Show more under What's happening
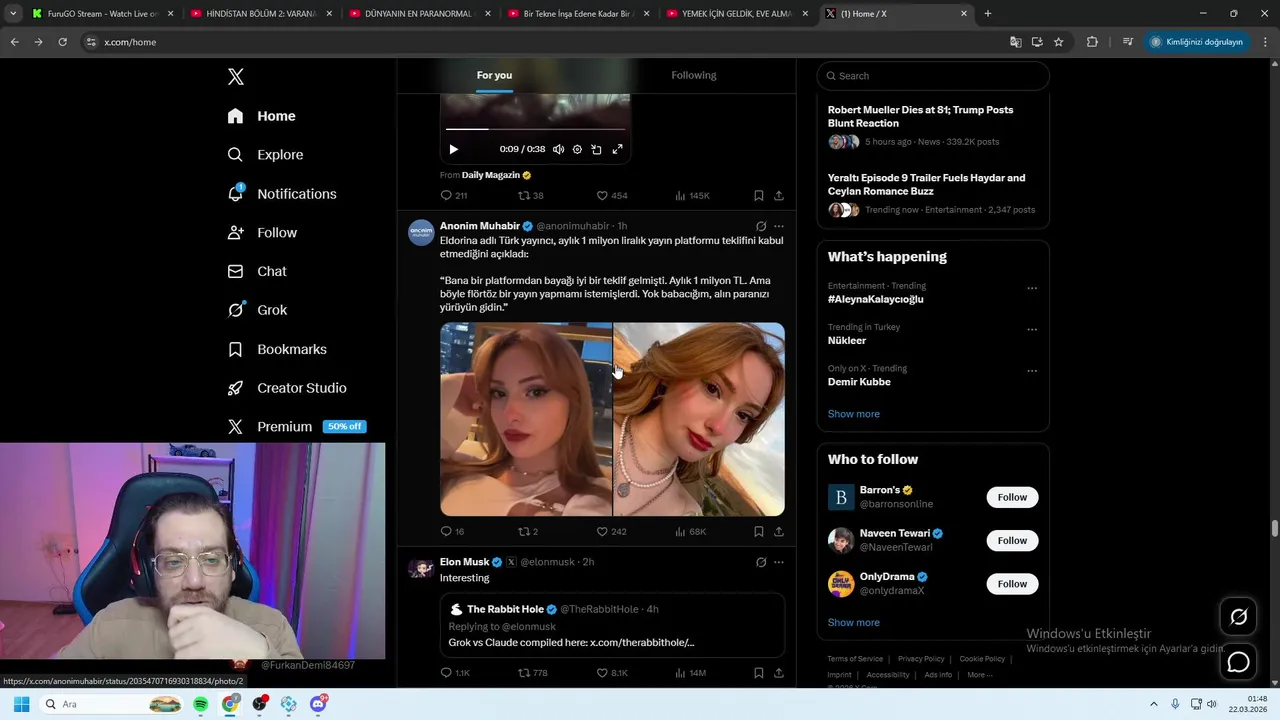 point(854,414)
